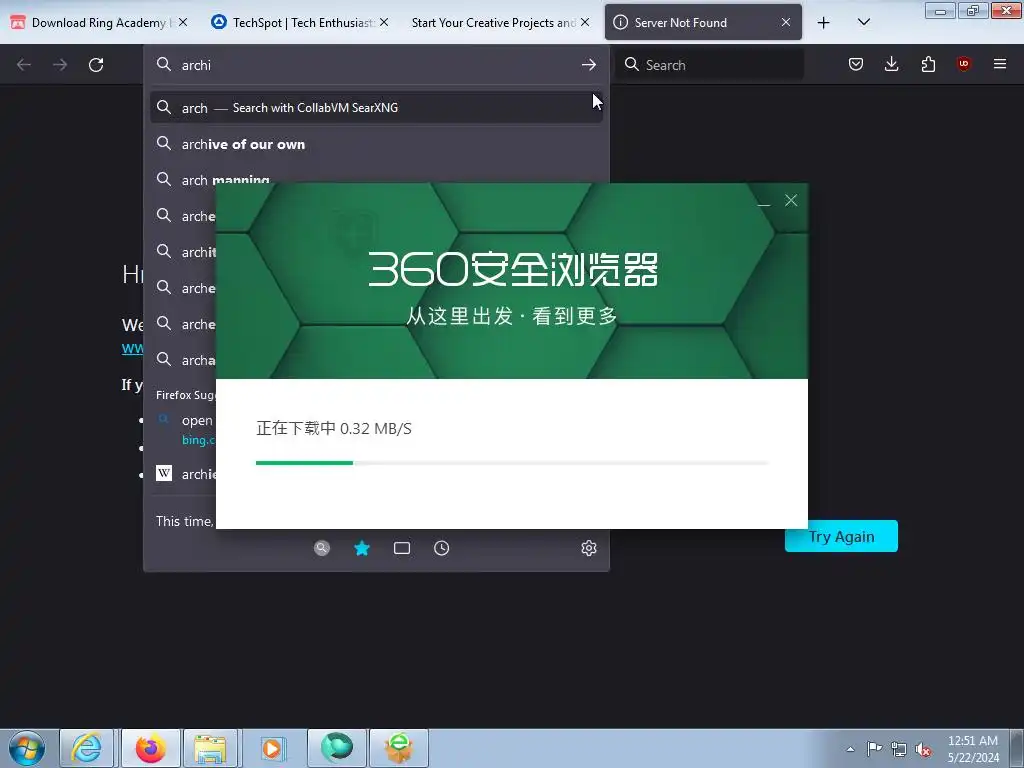Screen dimensions: 1024x768
Task: Open the green globe taskbar app
Action: (x=337, y=748)
